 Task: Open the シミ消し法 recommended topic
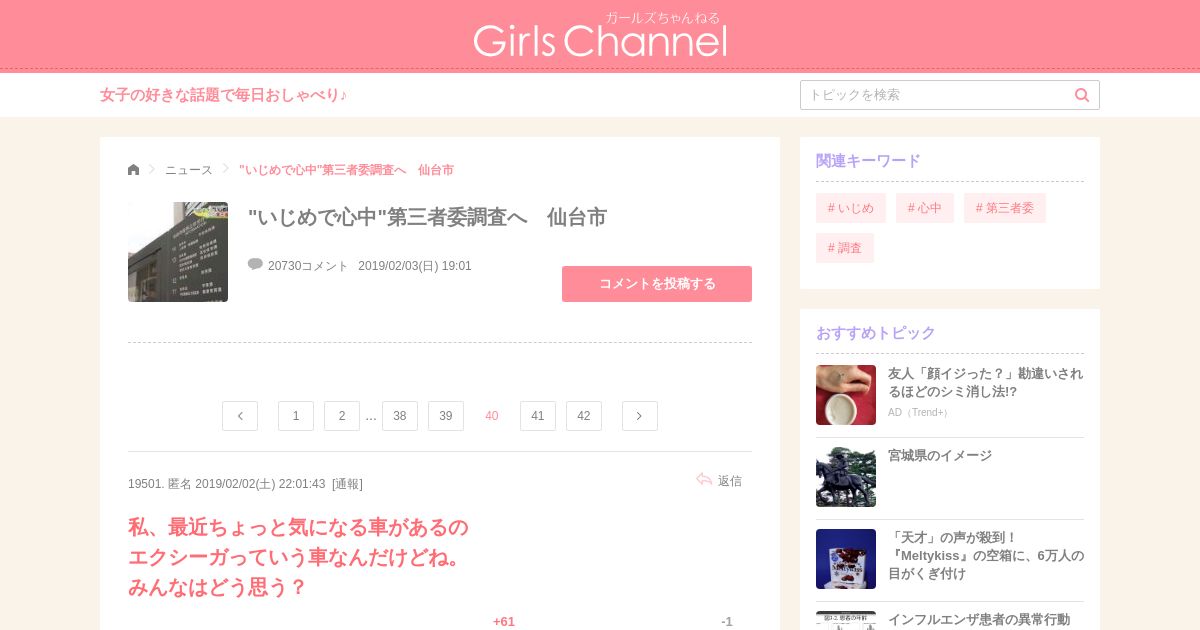coord(985,383)
